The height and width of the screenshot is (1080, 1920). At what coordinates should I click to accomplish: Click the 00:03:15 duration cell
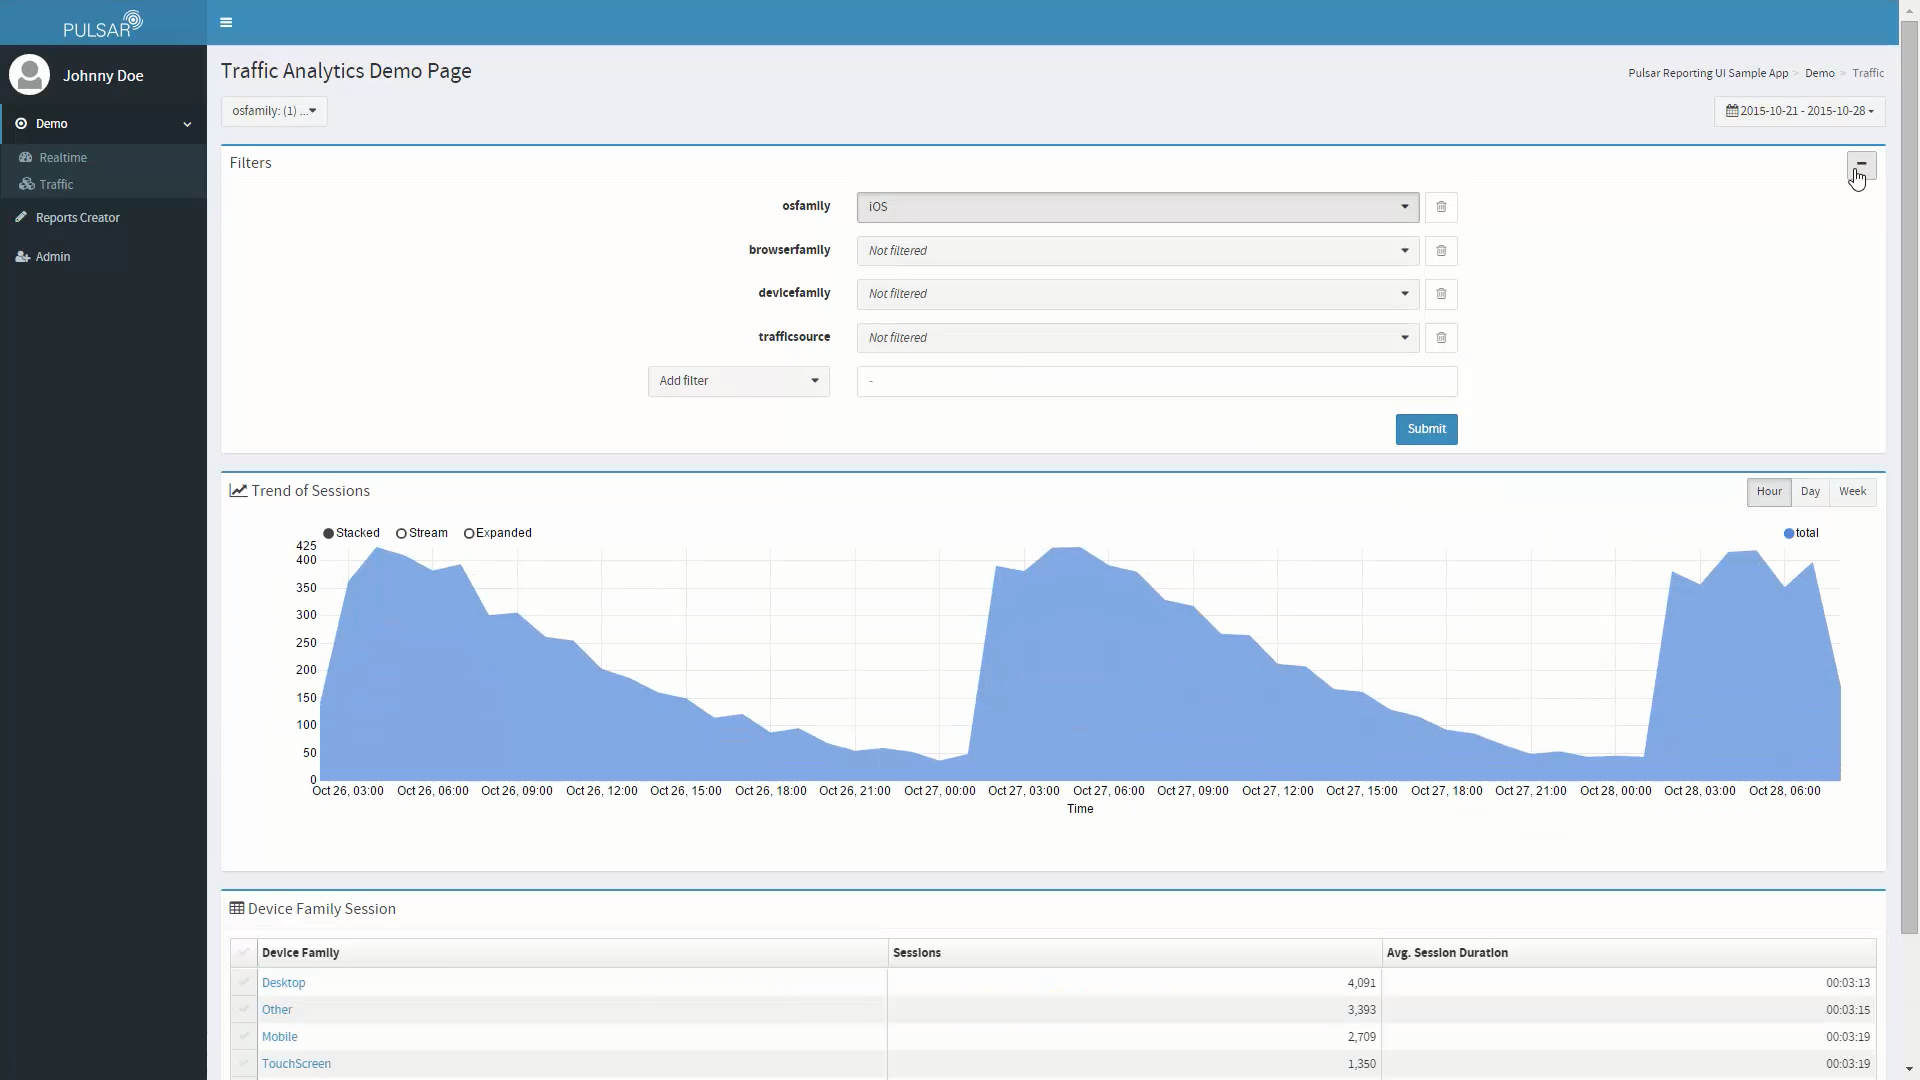coord(1629,1010)
